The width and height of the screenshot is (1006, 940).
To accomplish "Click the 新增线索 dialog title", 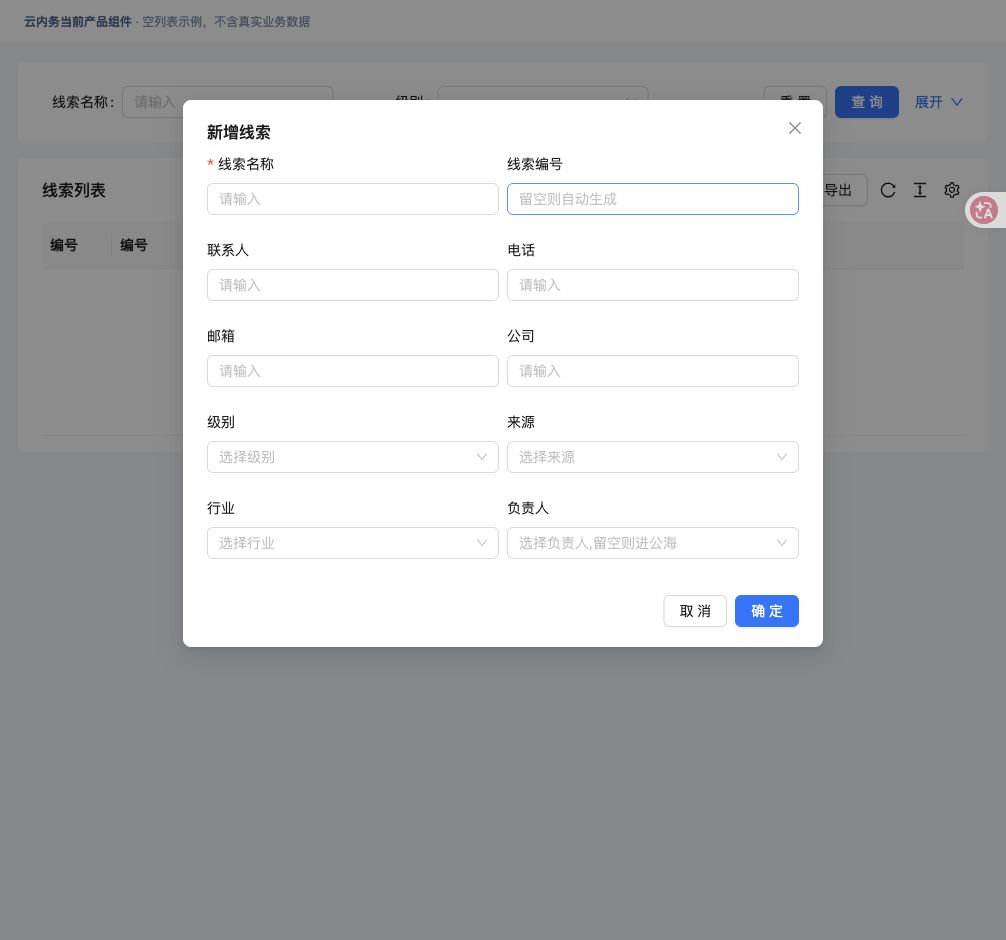I will coord(239,133).
